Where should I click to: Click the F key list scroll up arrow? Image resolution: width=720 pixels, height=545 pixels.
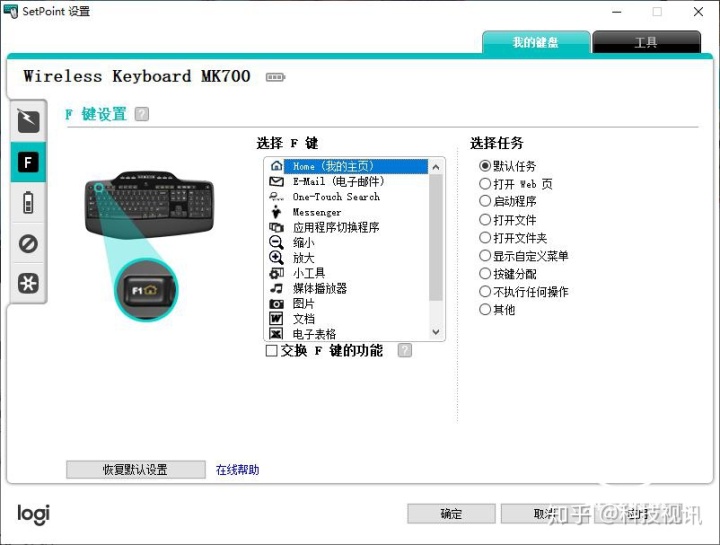[436, 167]
